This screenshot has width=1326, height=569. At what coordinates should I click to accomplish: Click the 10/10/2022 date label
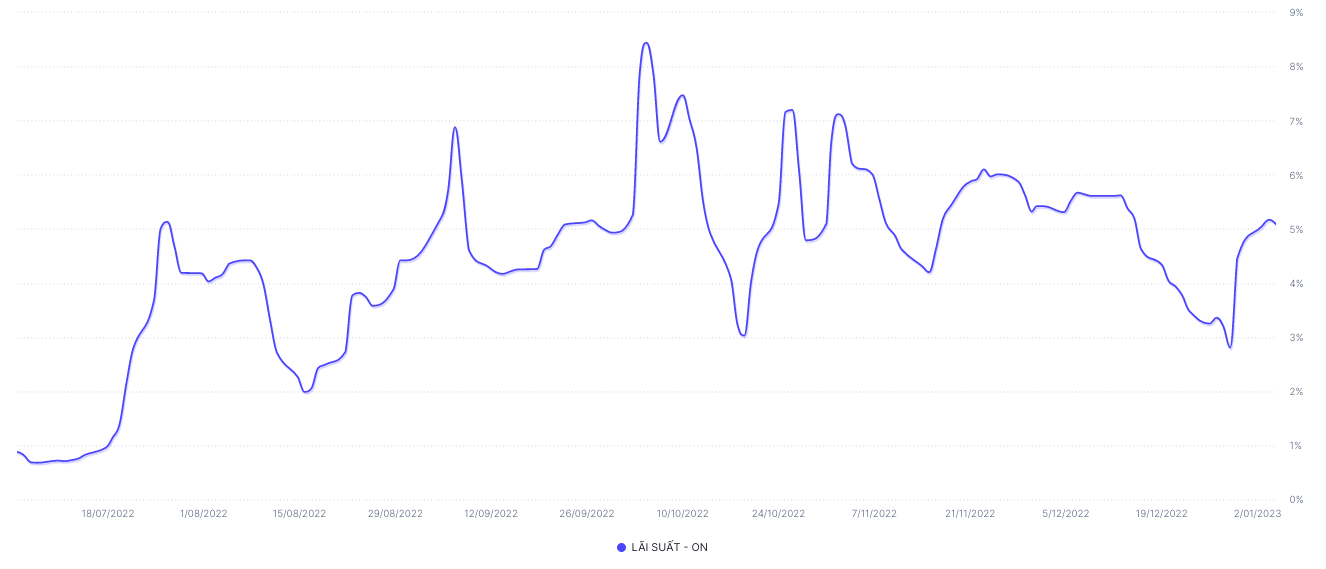click(683, 514)
